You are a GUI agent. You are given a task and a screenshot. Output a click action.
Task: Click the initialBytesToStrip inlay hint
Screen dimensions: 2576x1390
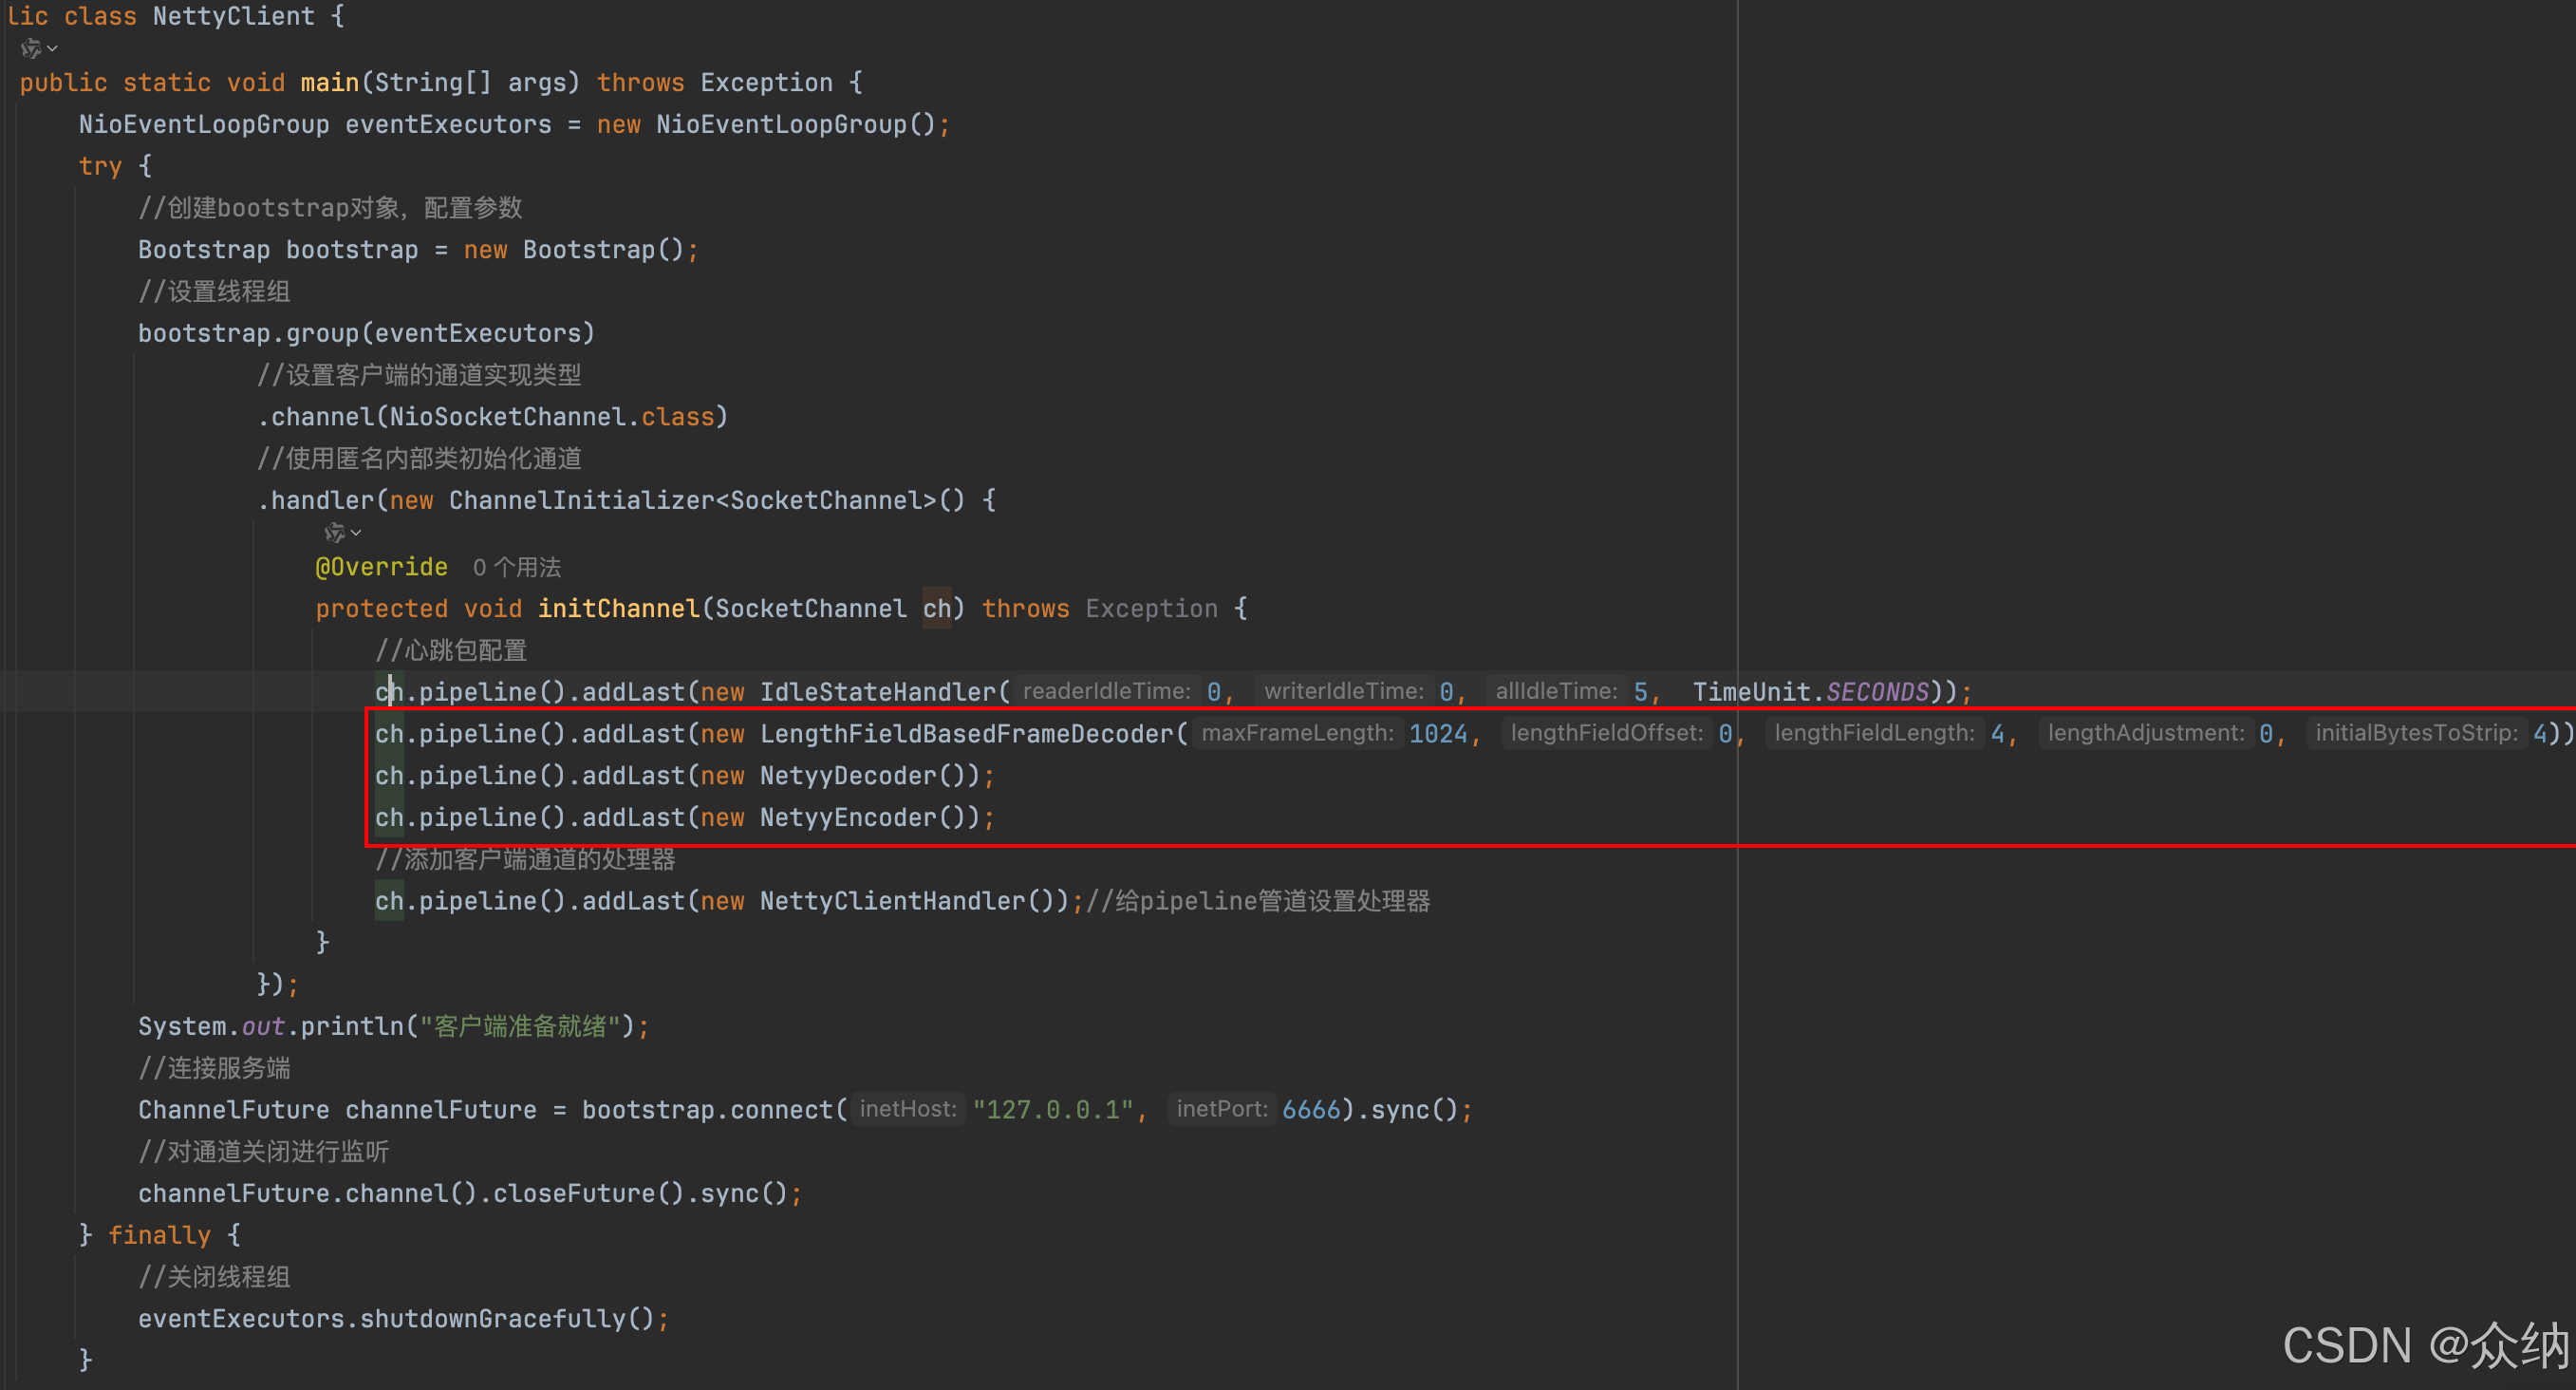(2415, 733)
